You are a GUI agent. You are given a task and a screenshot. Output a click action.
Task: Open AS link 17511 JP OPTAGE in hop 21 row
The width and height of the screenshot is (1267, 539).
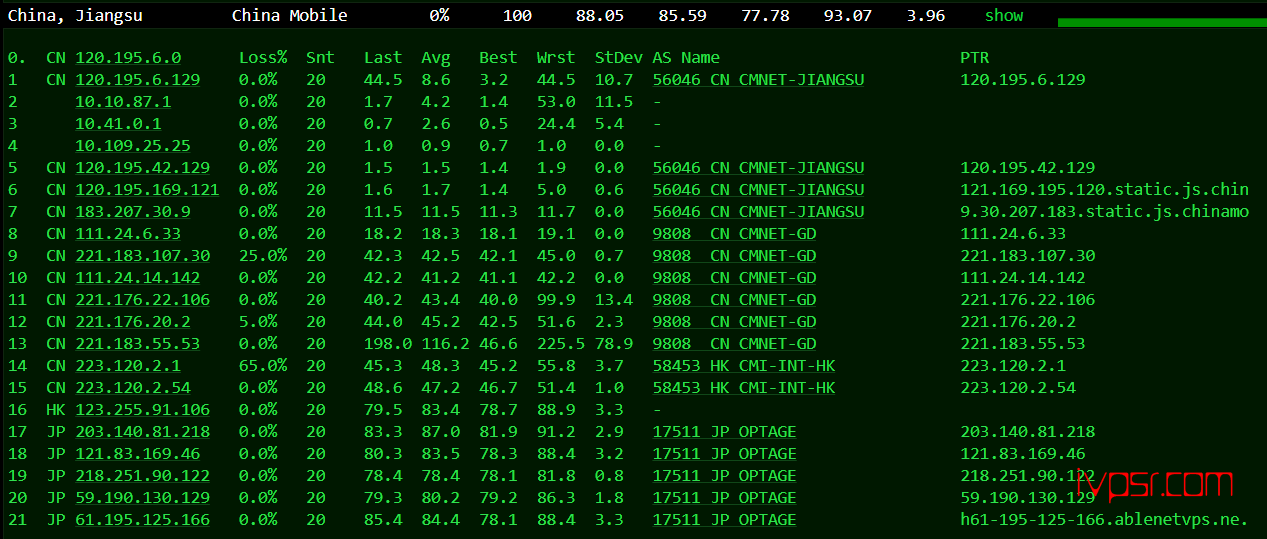(724, 520)
